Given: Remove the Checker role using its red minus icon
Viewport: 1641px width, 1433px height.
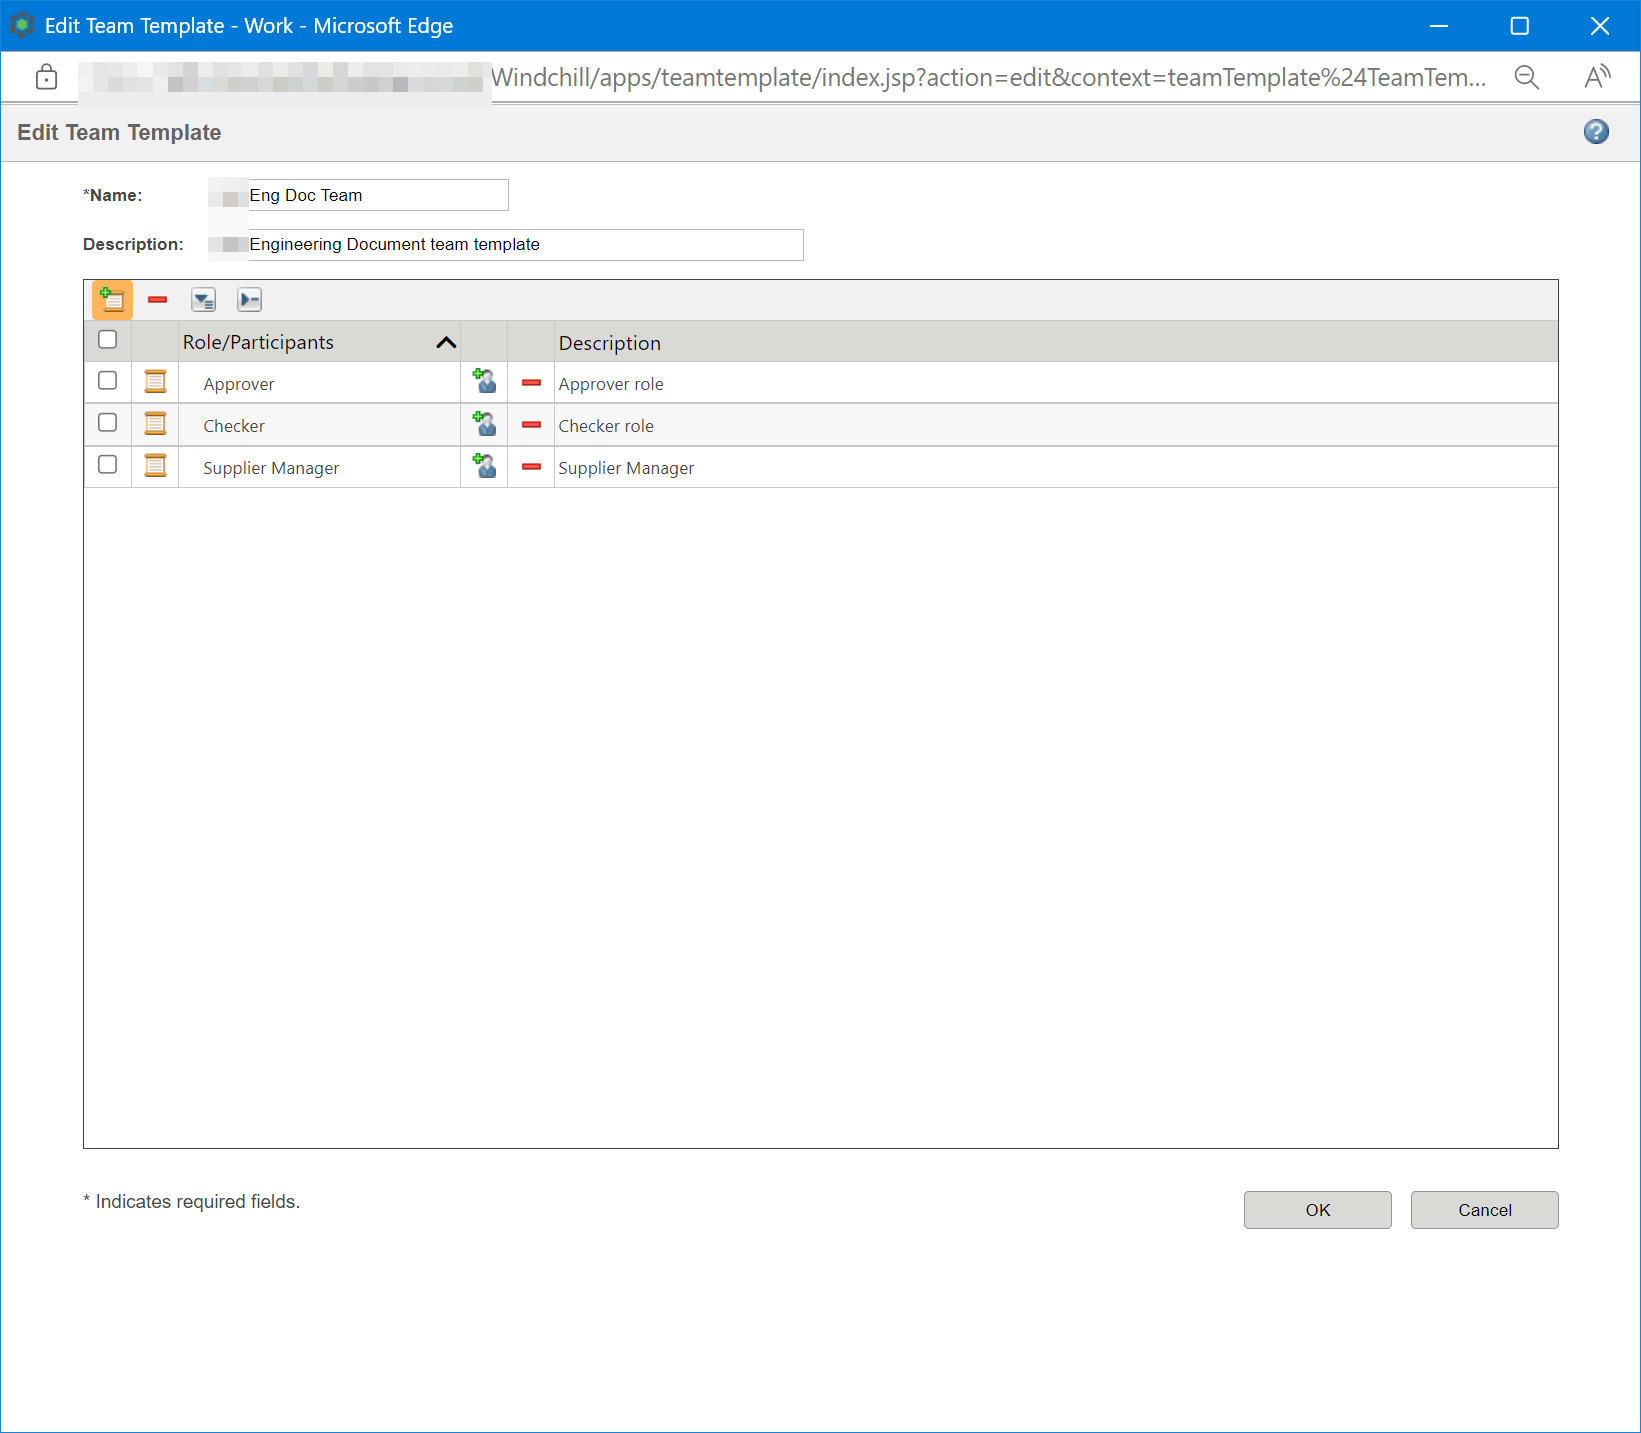Looking at the screenshot, I should 531,423.
